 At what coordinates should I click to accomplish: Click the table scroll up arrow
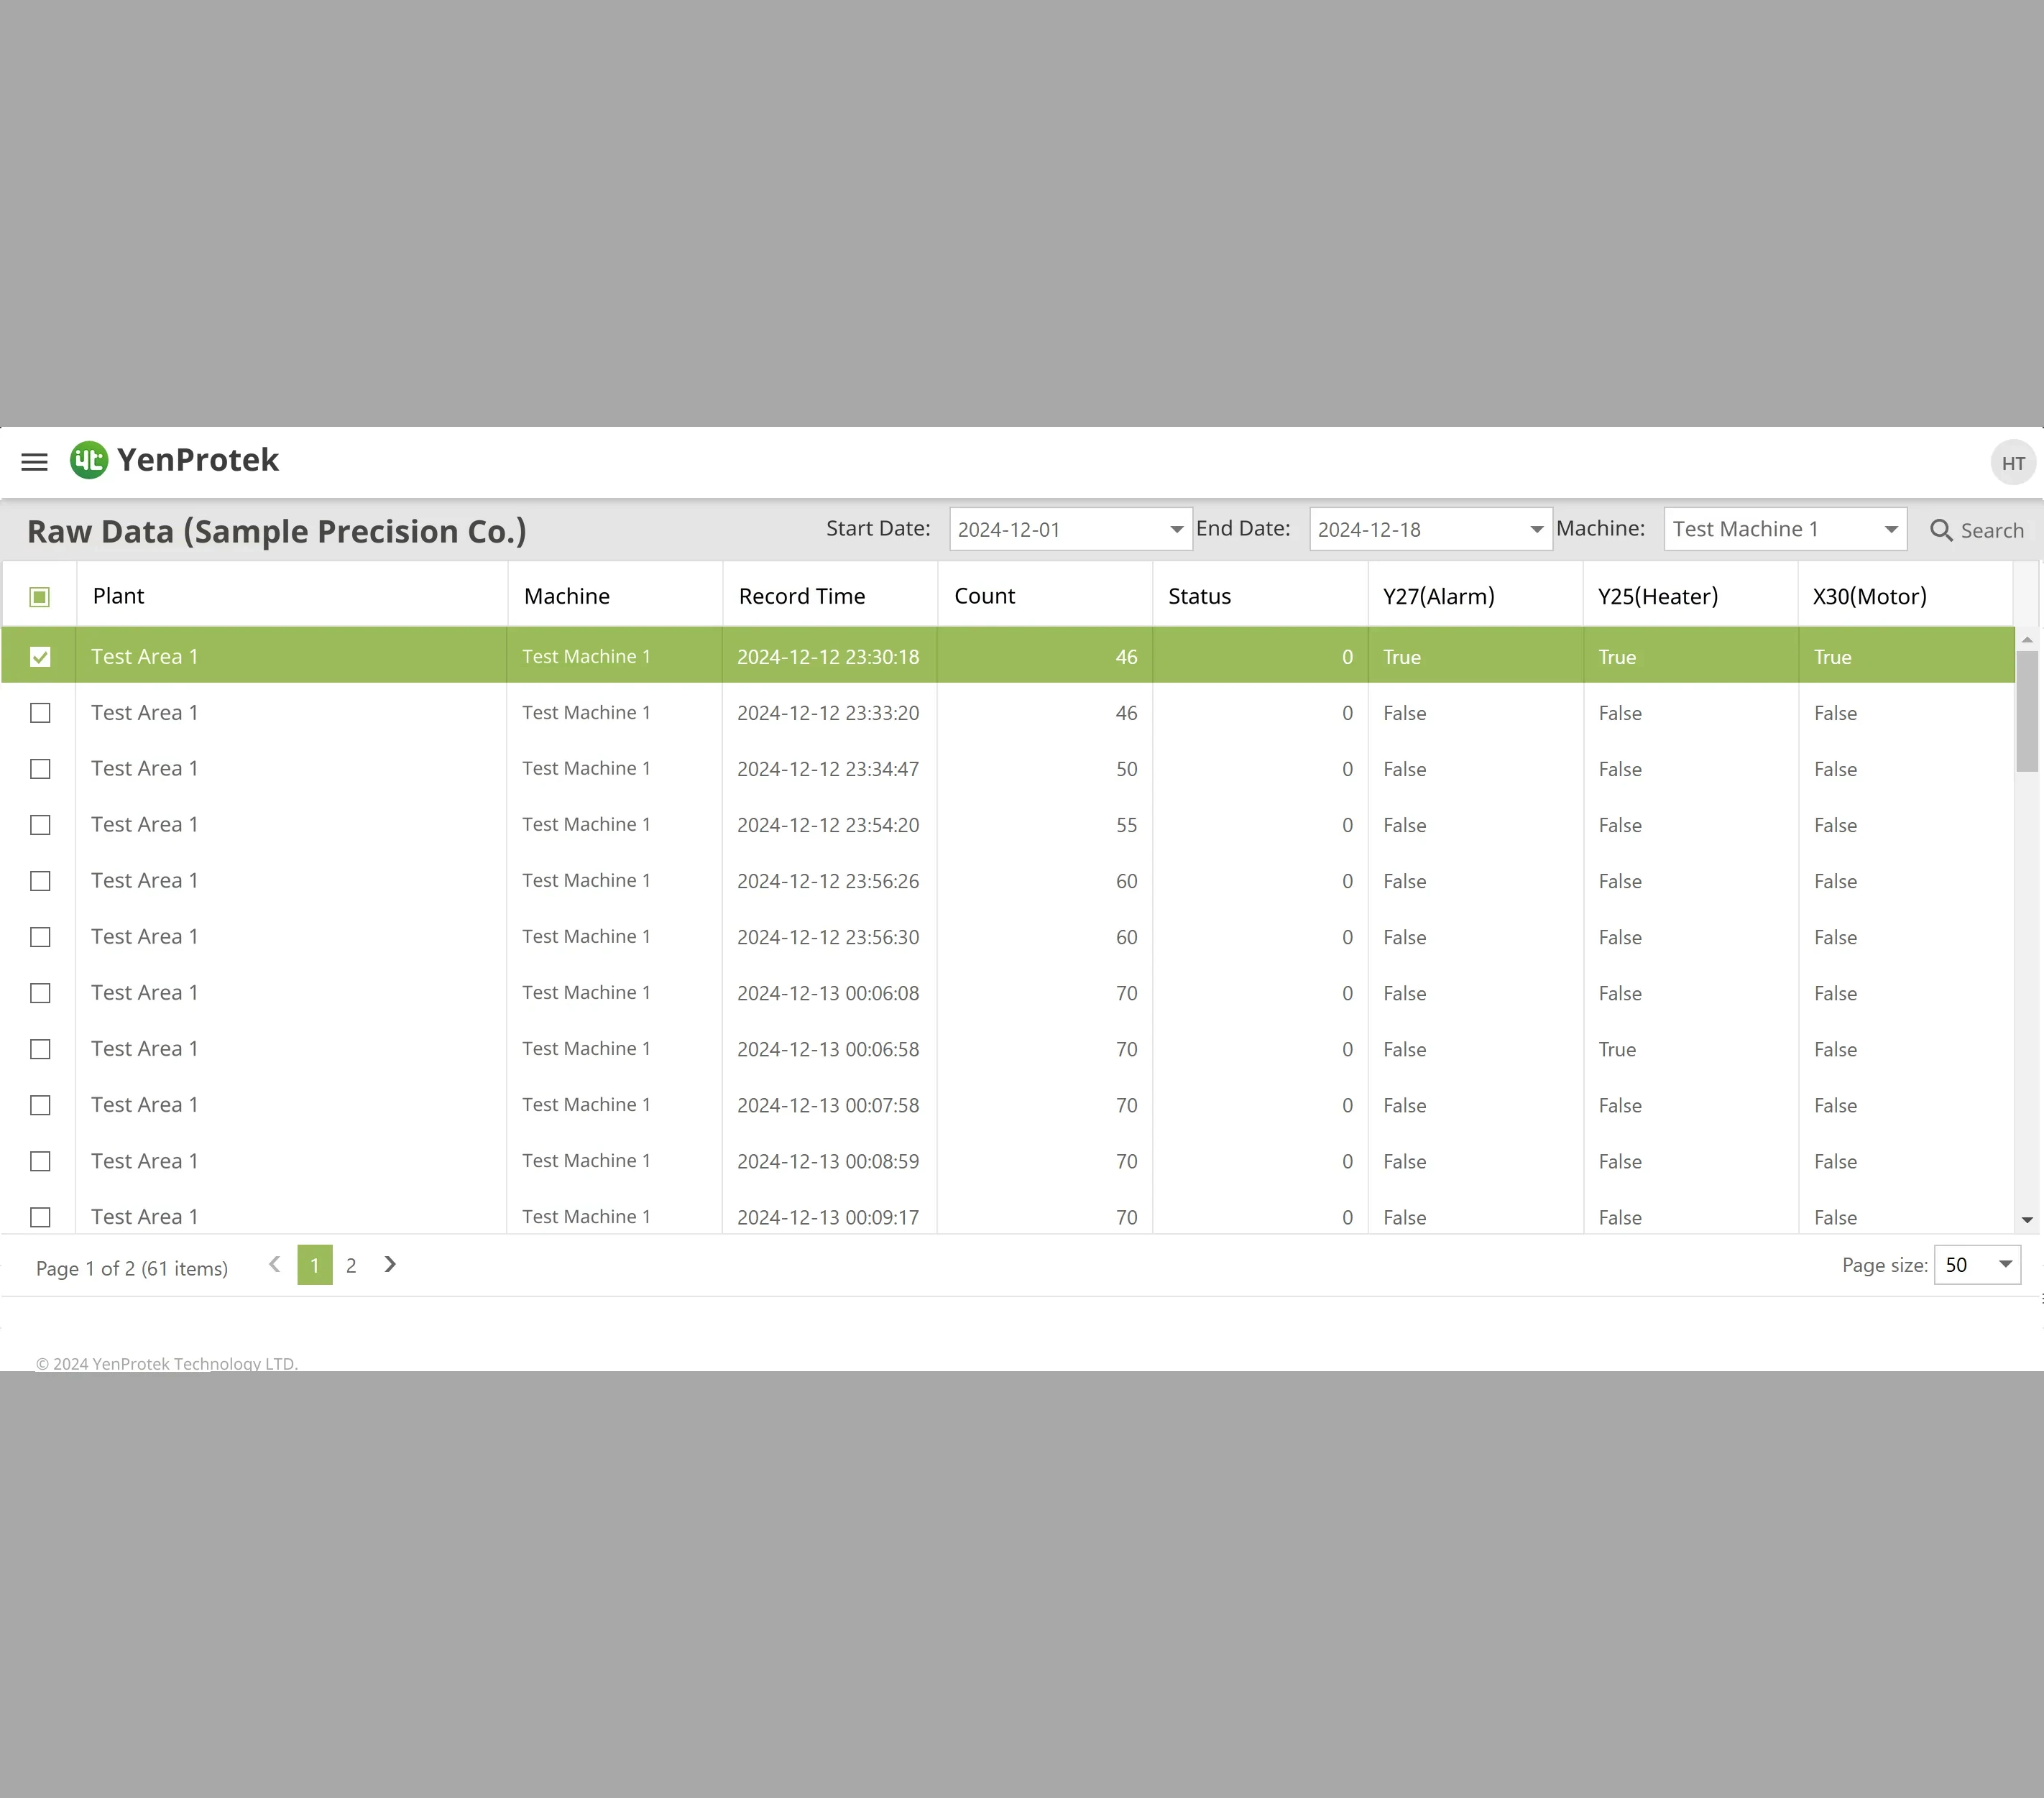2027,639
